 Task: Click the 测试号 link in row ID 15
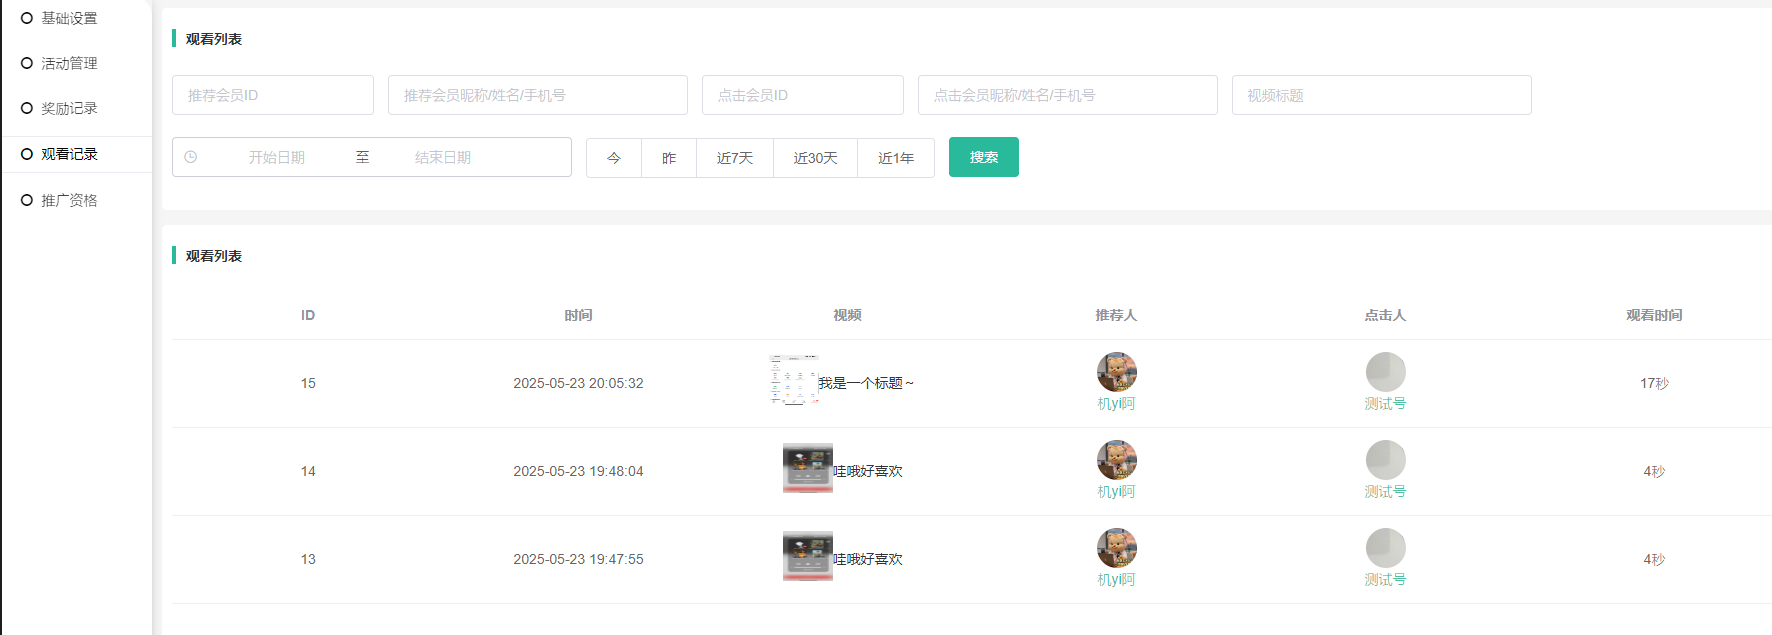1385,404
